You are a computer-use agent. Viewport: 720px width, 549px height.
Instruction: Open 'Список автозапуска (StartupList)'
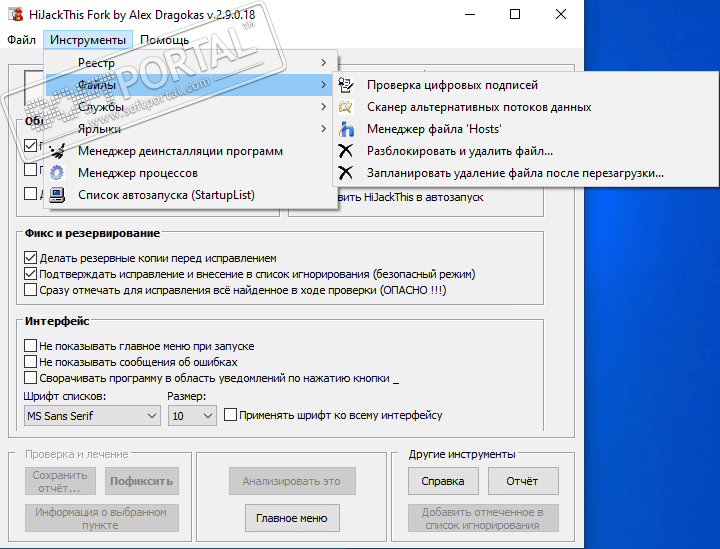click(191, 195)
